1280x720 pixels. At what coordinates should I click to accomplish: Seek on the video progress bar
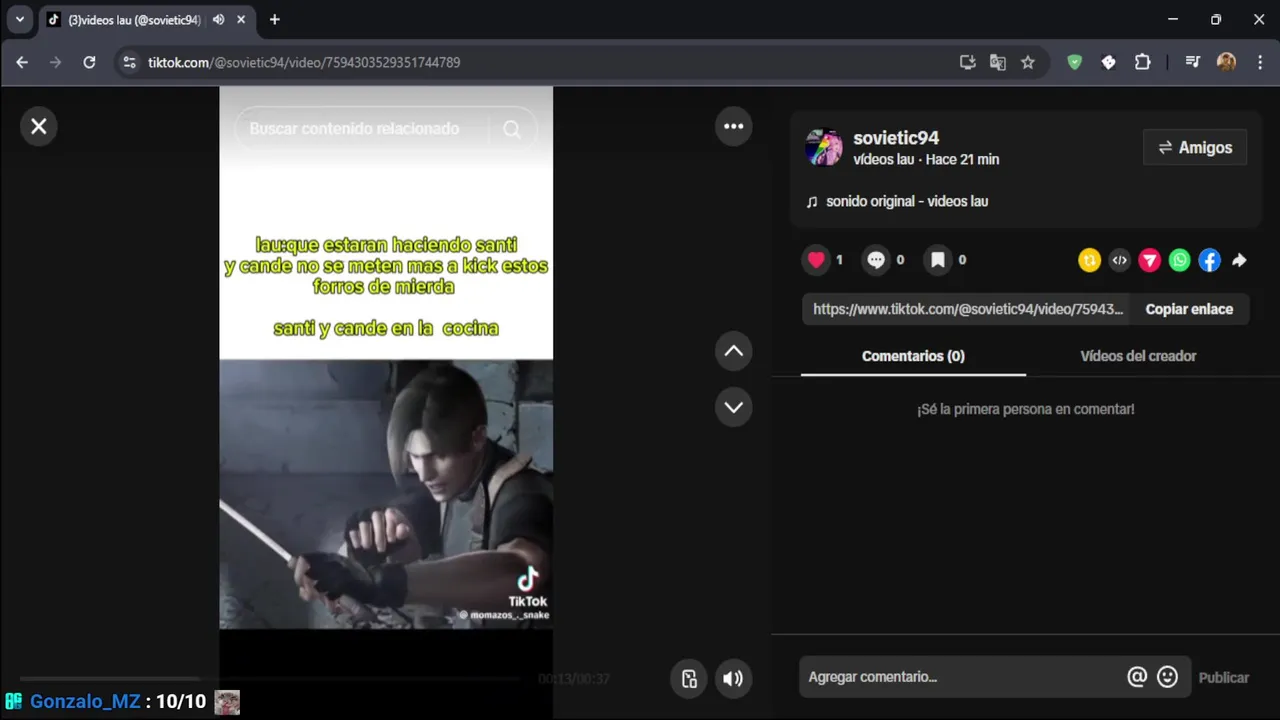point(270,678)
